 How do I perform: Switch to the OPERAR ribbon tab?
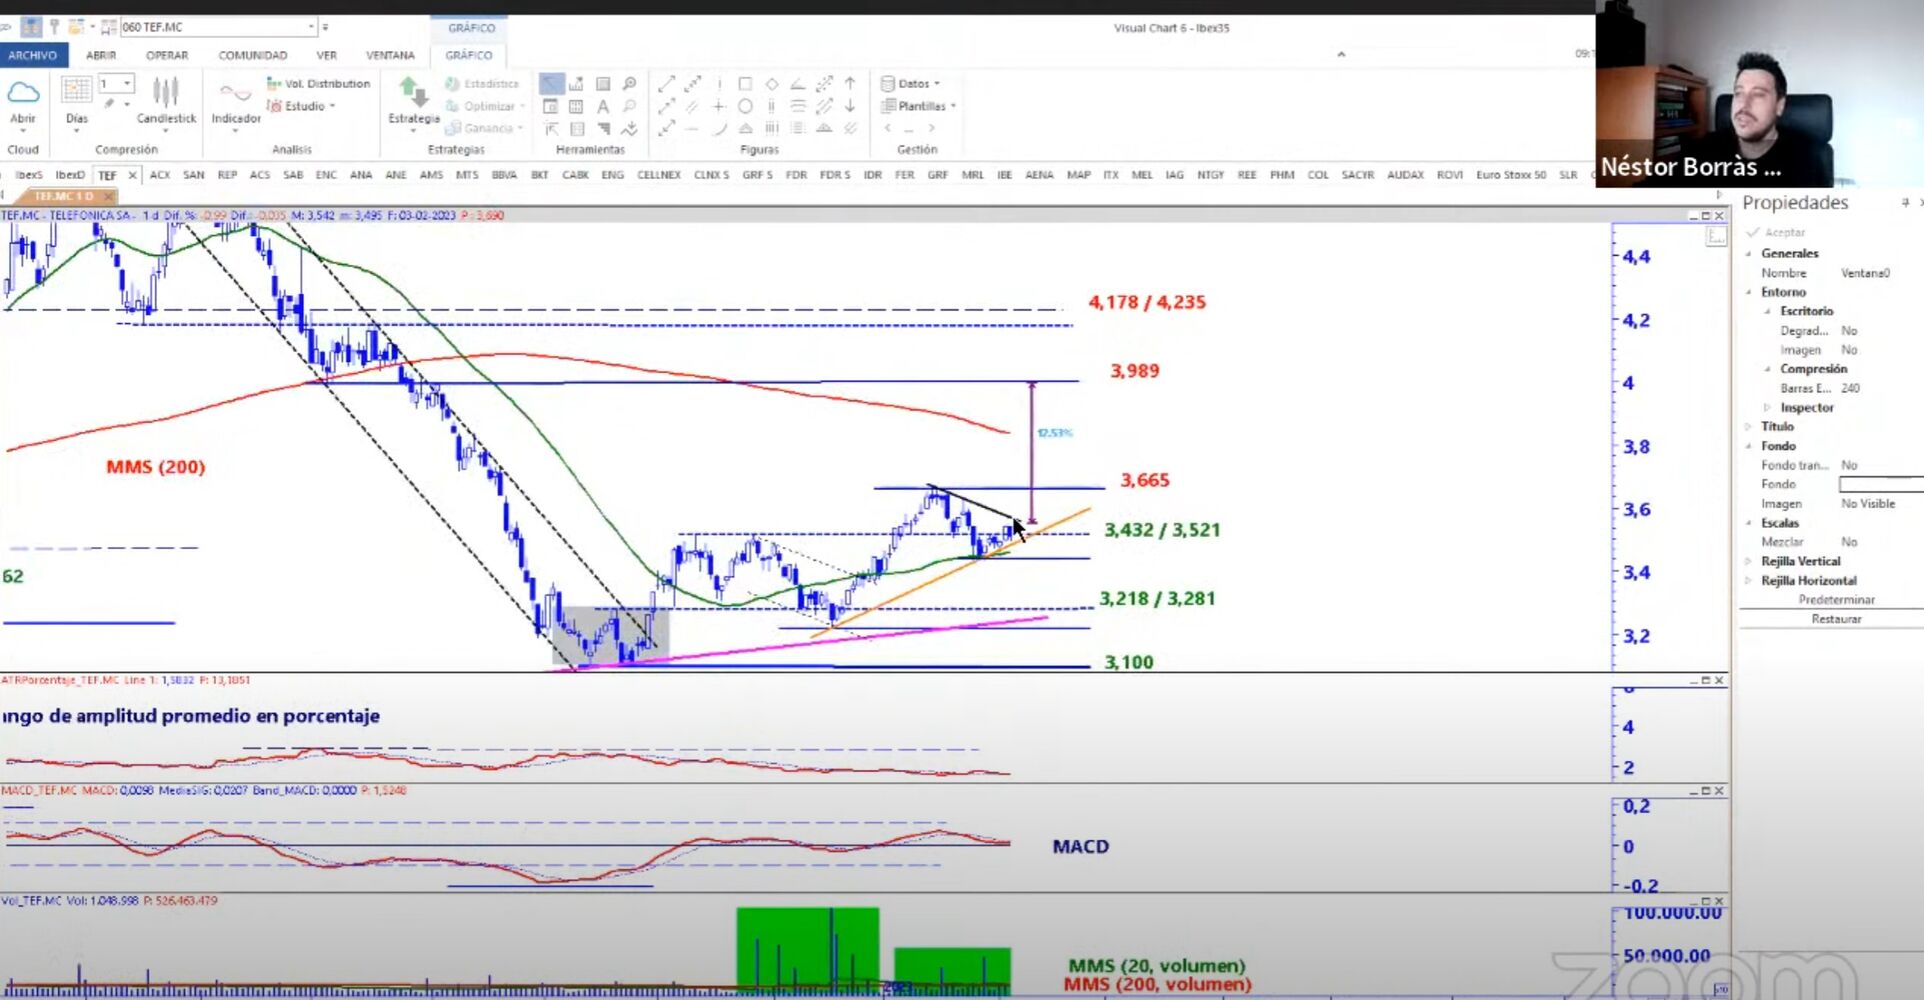167,55
